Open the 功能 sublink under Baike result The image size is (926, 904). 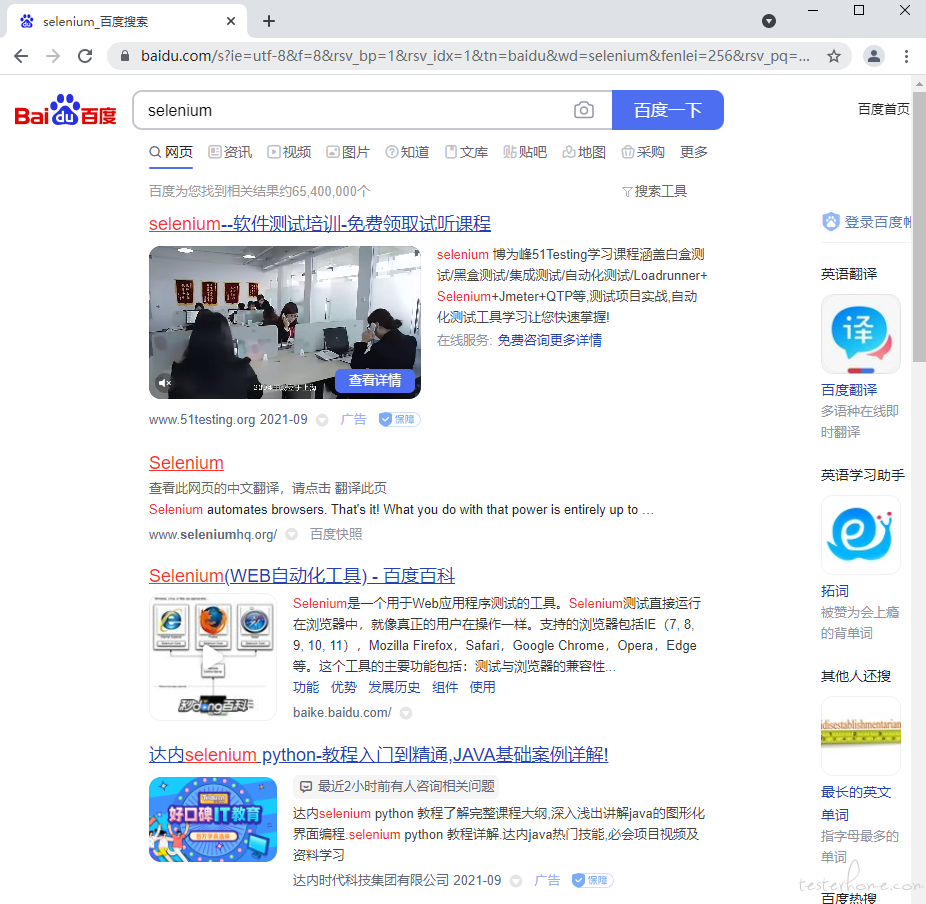click(306, 687)
